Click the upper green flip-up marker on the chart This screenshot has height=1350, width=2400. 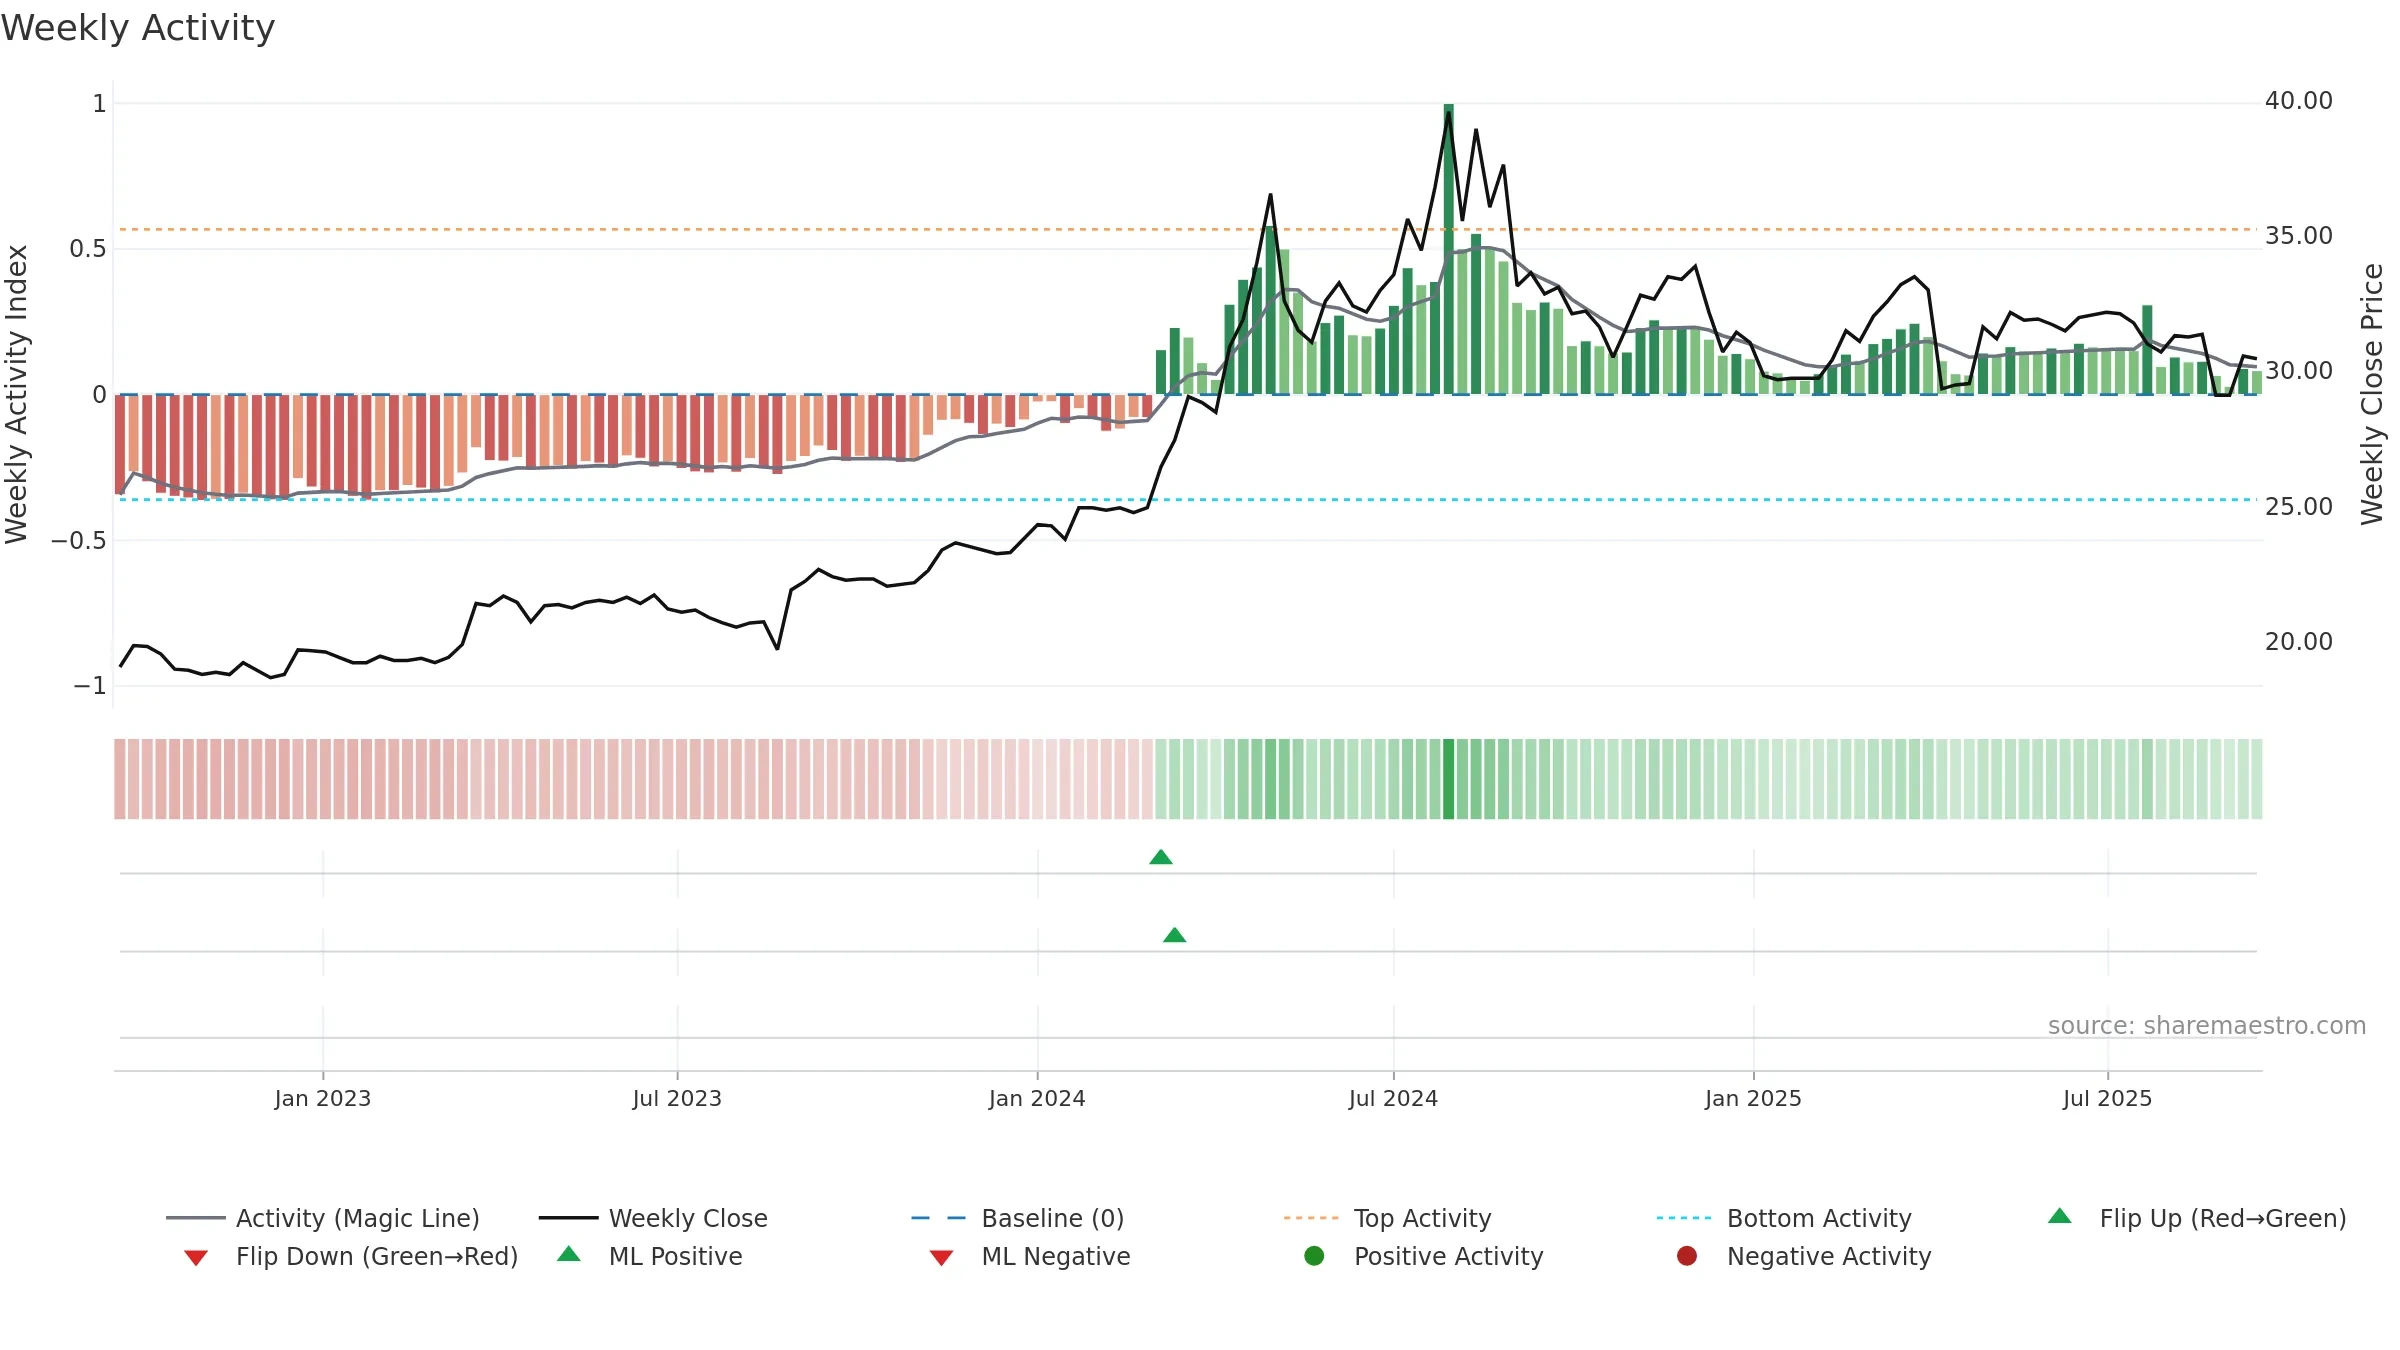click(x=1161, y=857)
